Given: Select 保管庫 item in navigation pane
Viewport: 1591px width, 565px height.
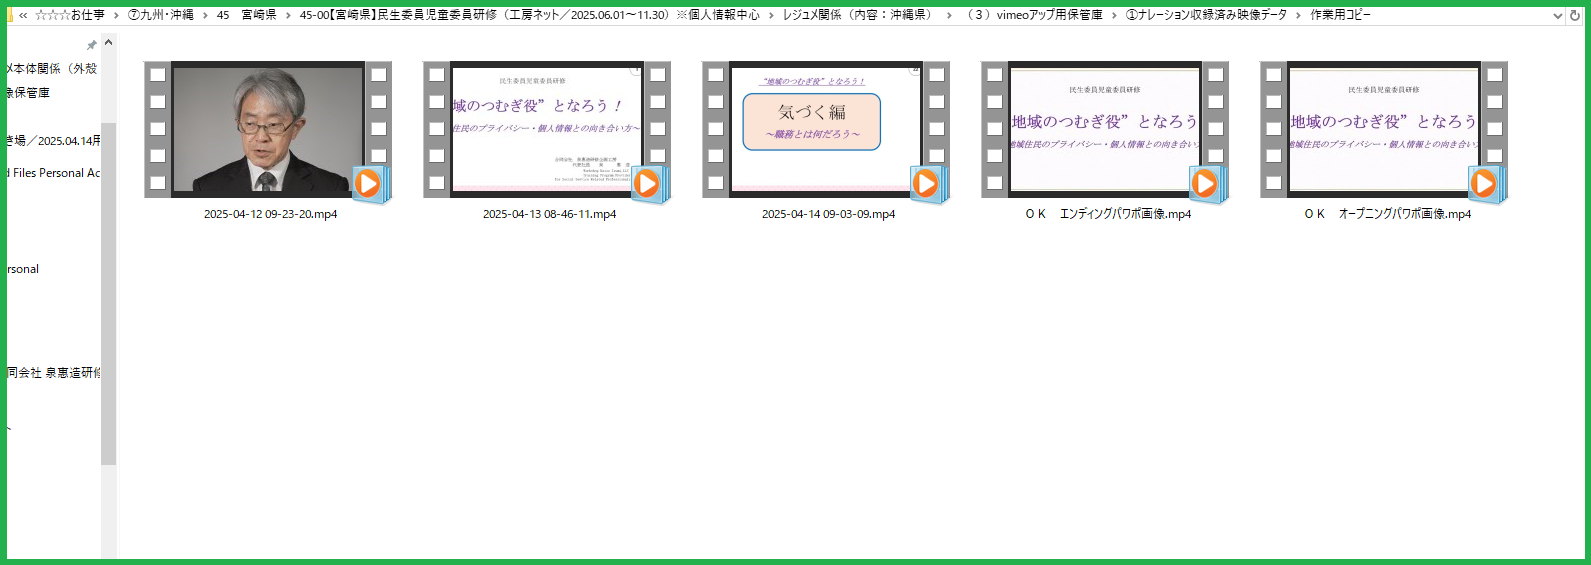Looking at the screenshot, I should (28, 92).
